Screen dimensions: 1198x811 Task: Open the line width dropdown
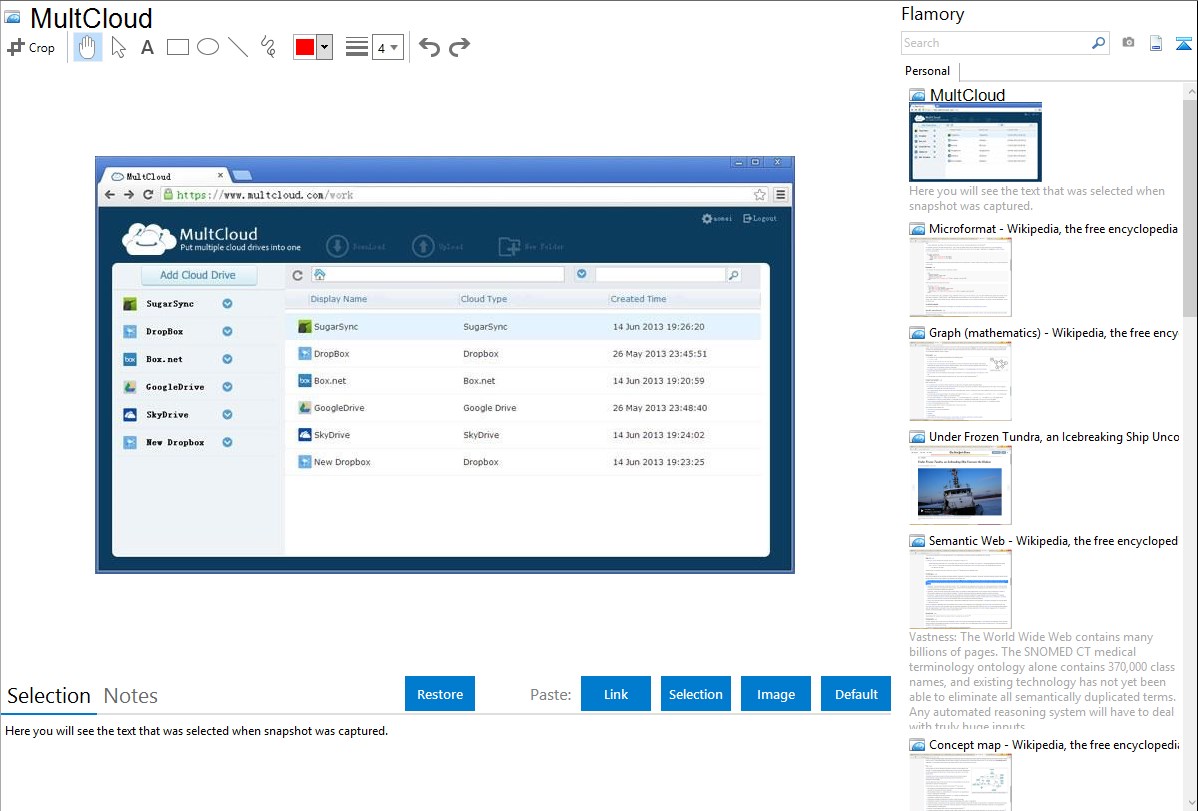point(387,47)
